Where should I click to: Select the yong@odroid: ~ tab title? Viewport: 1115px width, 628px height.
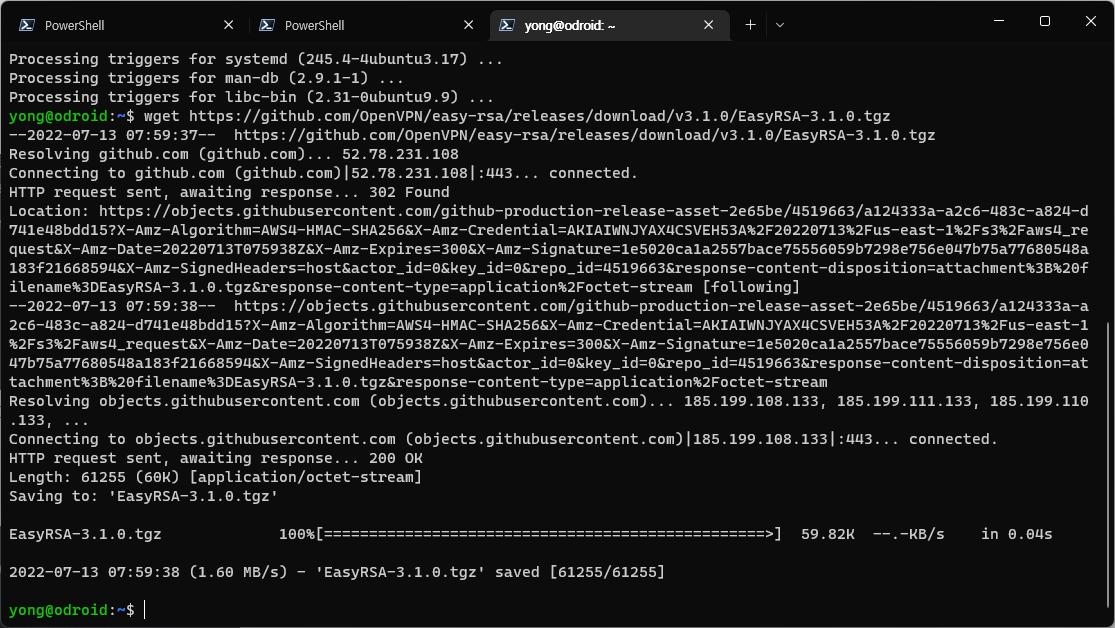(x=570, y=26)
